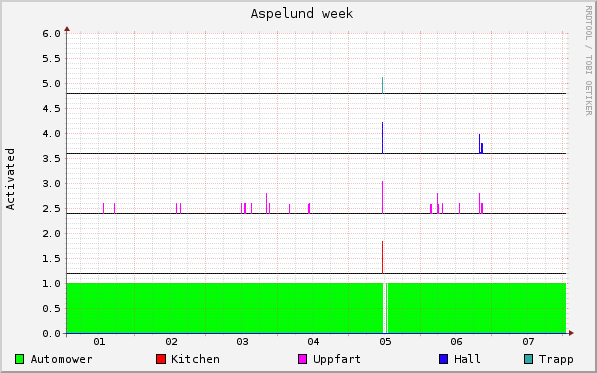The height and width of the screenshot is (373, 597).
Task: Click the tall blue Hall spike at day 05
Action: pos(383,138)
